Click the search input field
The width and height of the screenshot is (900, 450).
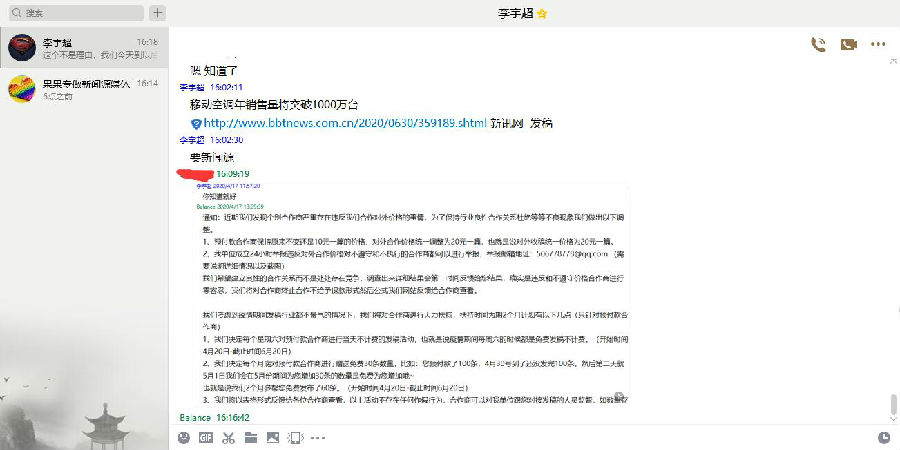click(75, 13)
